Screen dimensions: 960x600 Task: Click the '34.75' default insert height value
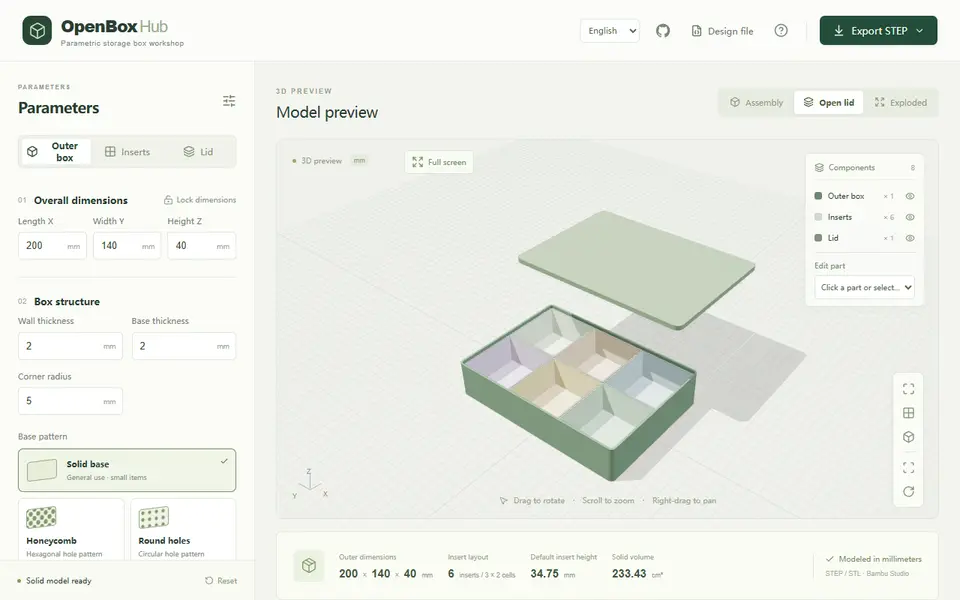pos(544,574)
